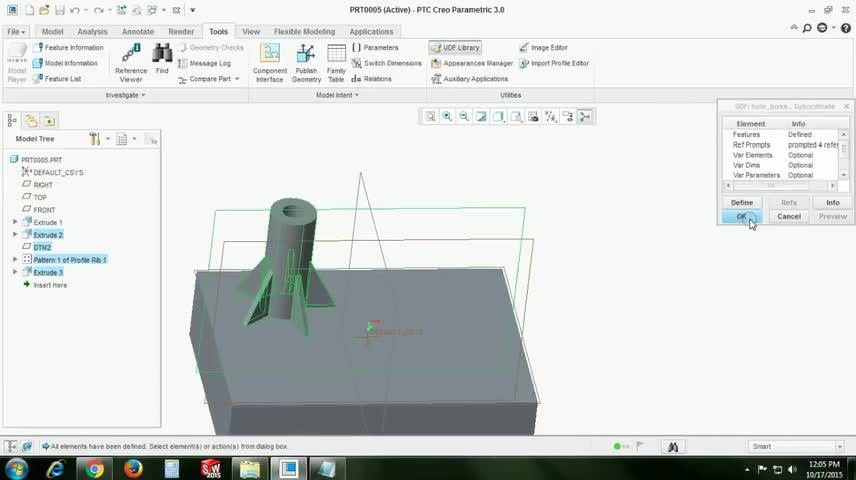
Task: Select Var Dims element row
Action: click(x=781, y=165)
